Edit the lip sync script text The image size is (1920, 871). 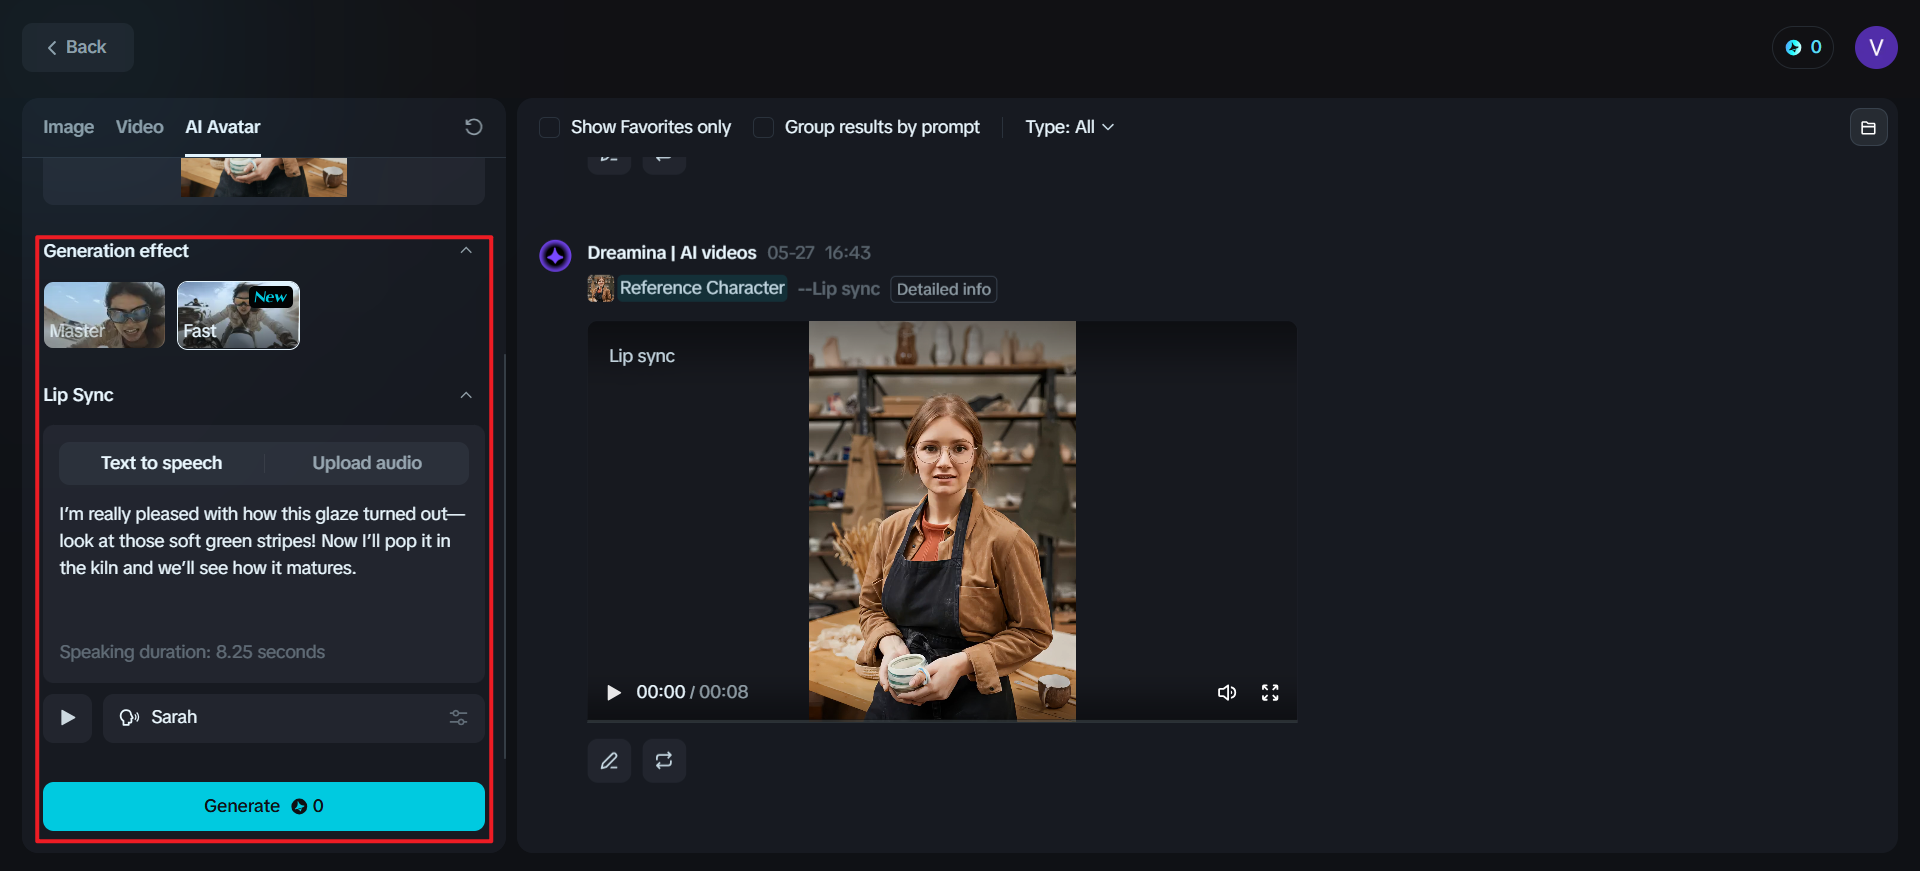[263, 541]
